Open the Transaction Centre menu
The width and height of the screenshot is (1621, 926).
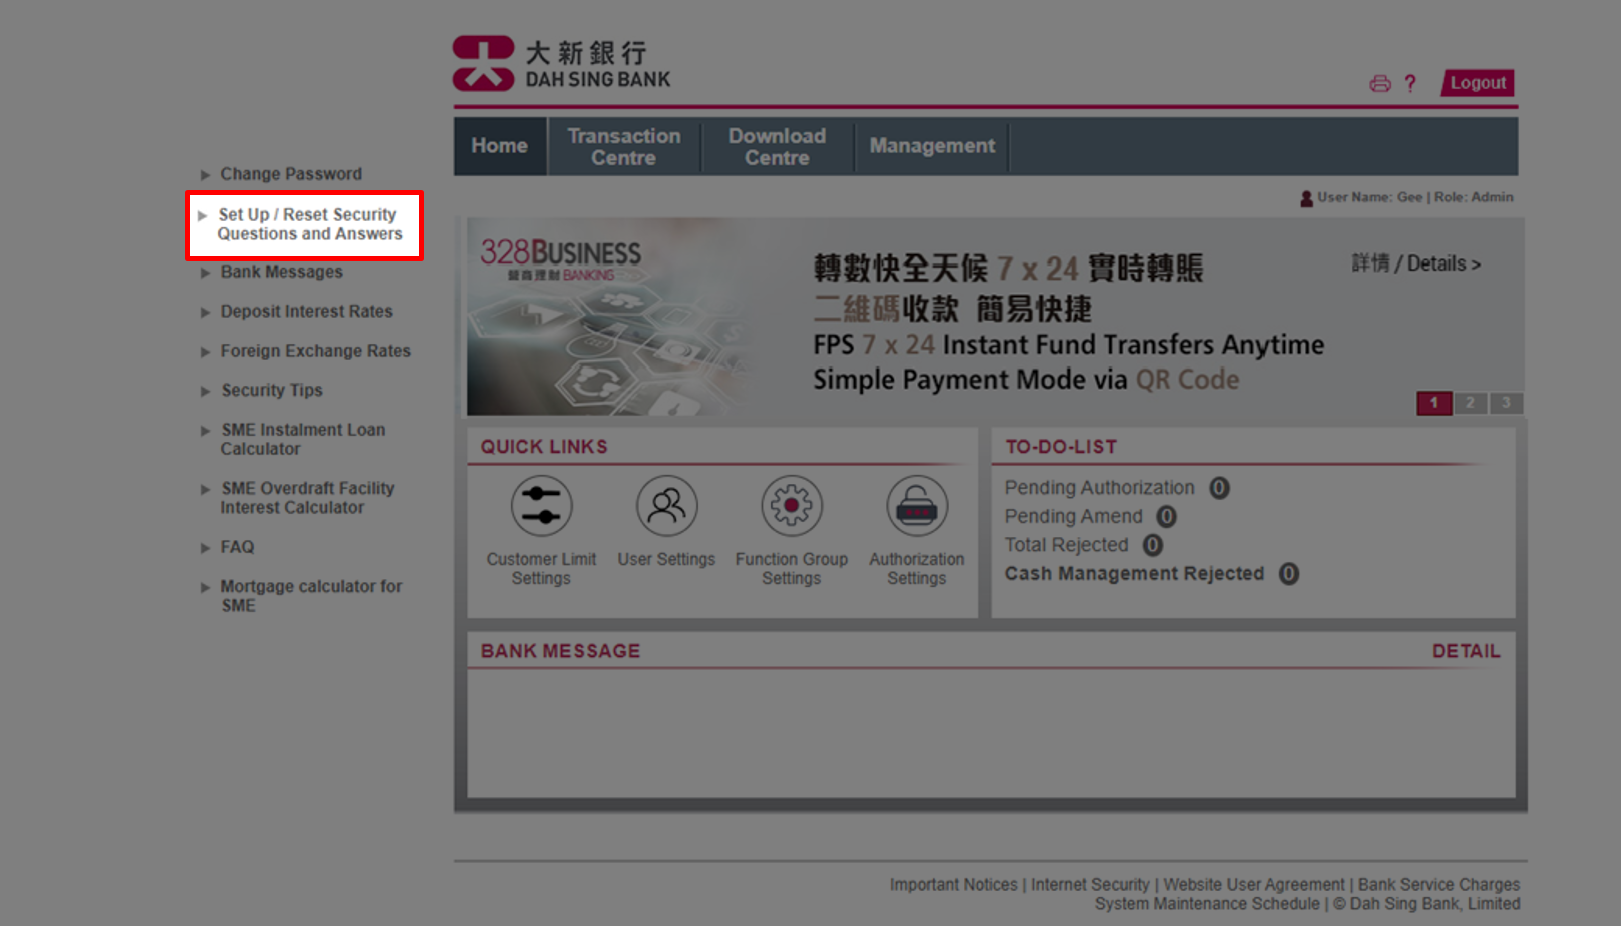(623, 147)
